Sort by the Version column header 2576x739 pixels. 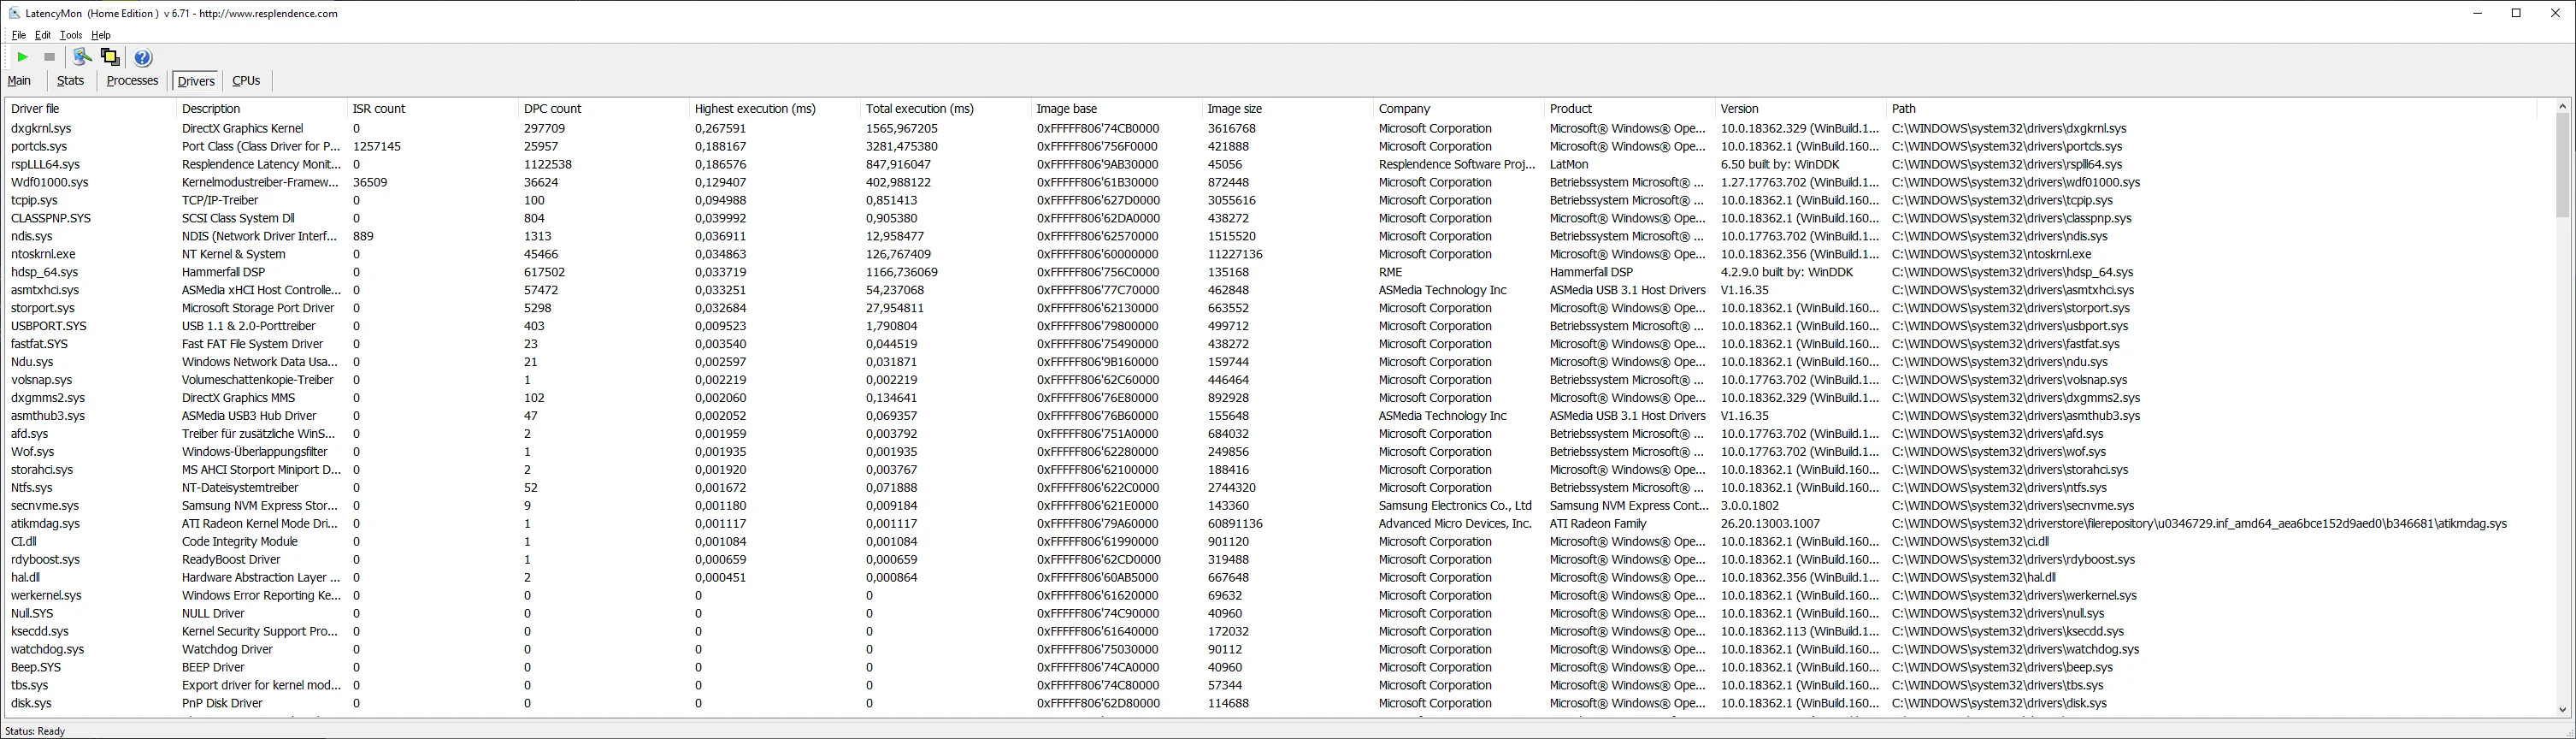1800,108
